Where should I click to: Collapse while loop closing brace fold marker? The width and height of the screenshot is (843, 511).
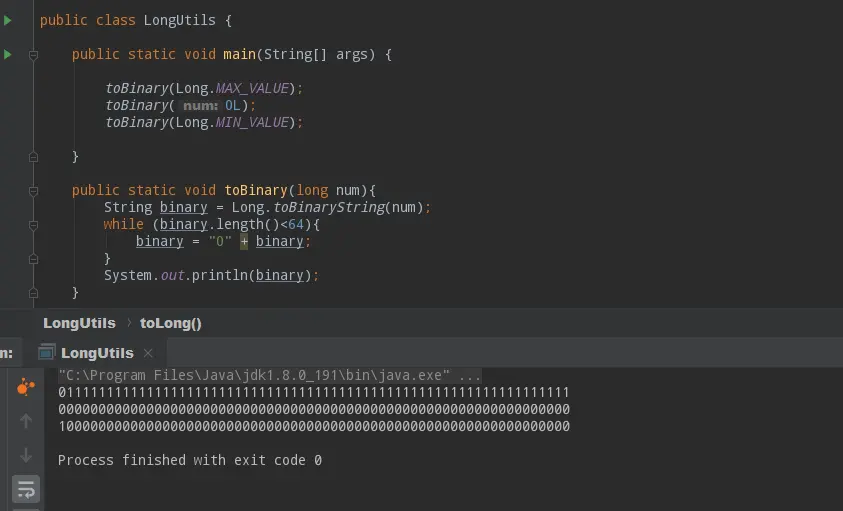(x=33, y=259)
